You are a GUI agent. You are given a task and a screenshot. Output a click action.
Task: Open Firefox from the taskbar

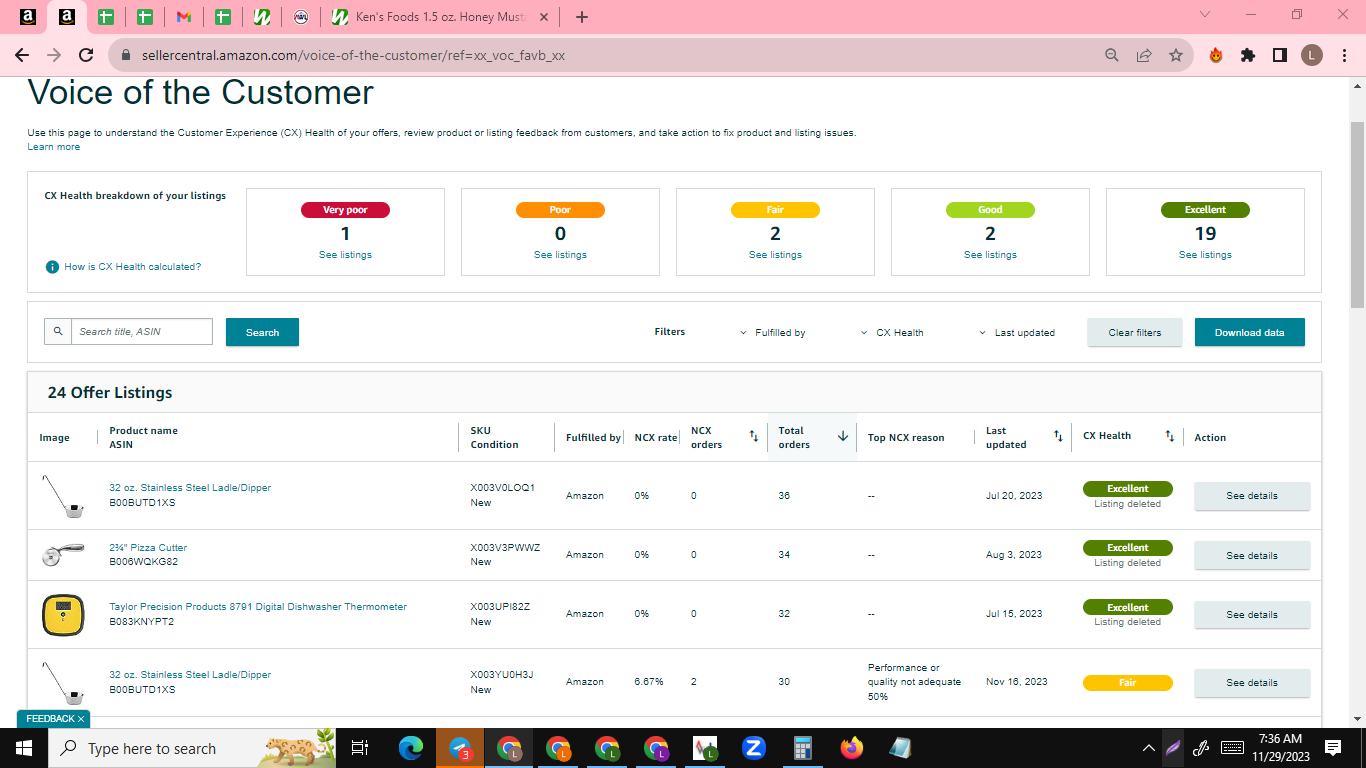tap(851, 748)
